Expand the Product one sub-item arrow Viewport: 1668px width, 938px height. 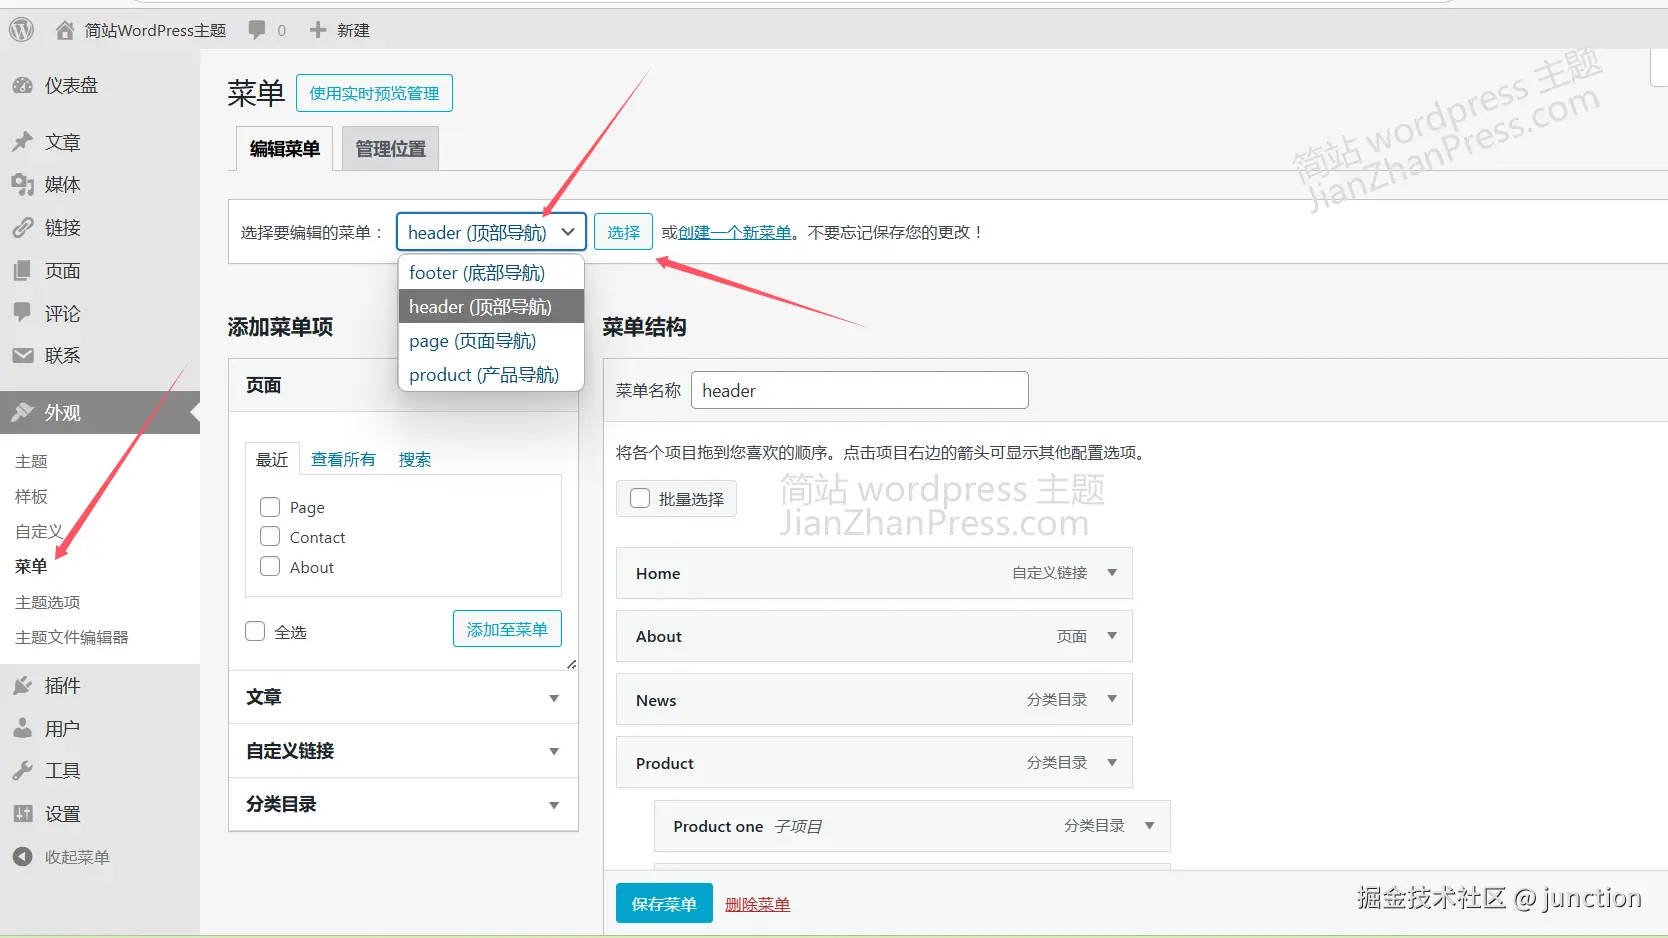click(1150, 826)
